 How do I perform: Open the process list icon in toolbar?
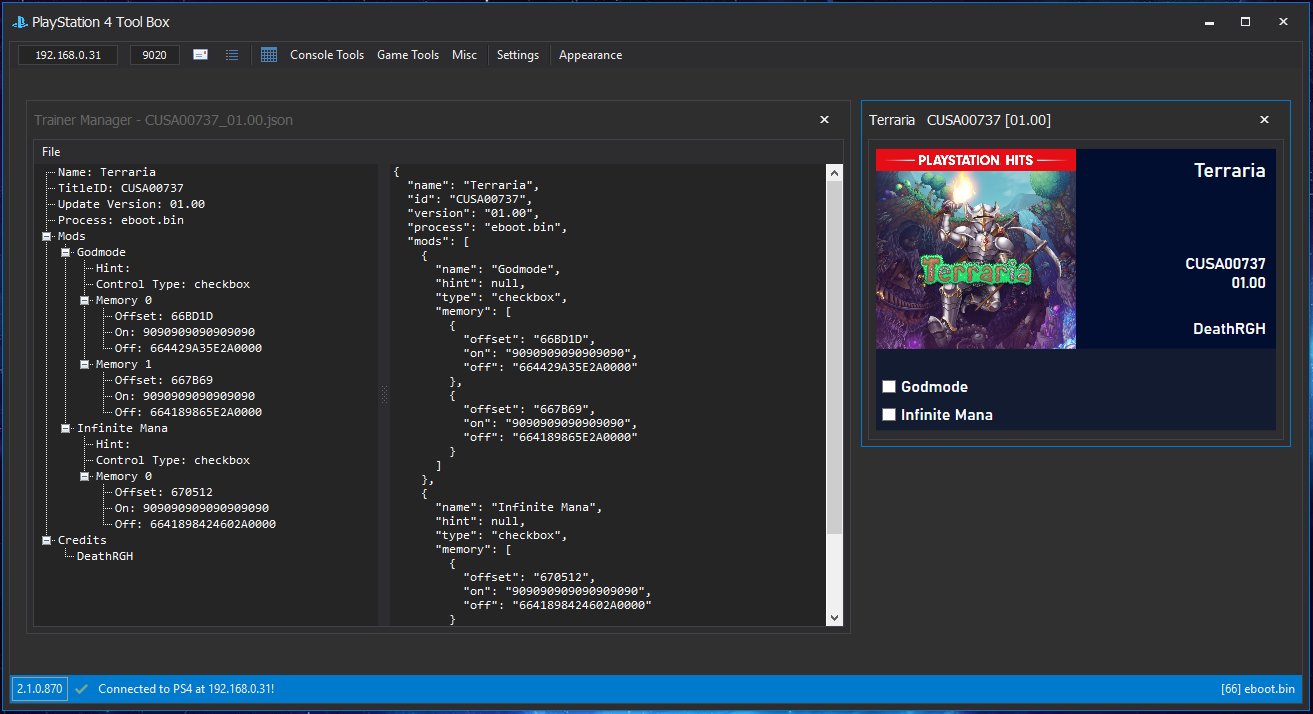click(232, 55)
